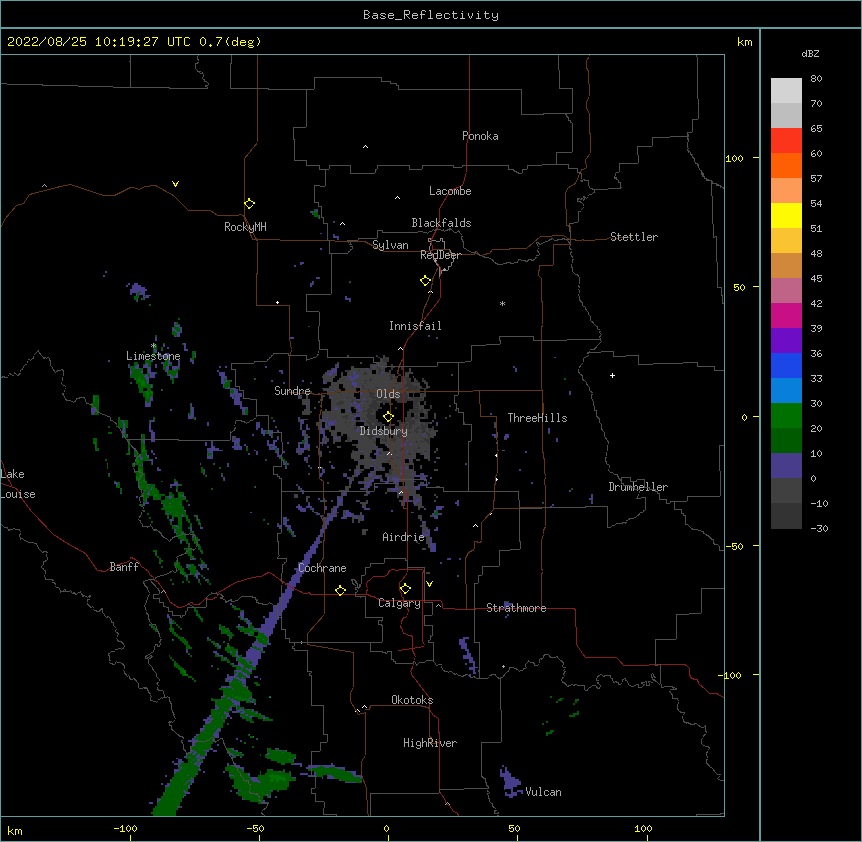Click the yellow diamond marker above RockyMH
Image resolution: width=862 pixels, height=842 pixels.
(249, 204)
